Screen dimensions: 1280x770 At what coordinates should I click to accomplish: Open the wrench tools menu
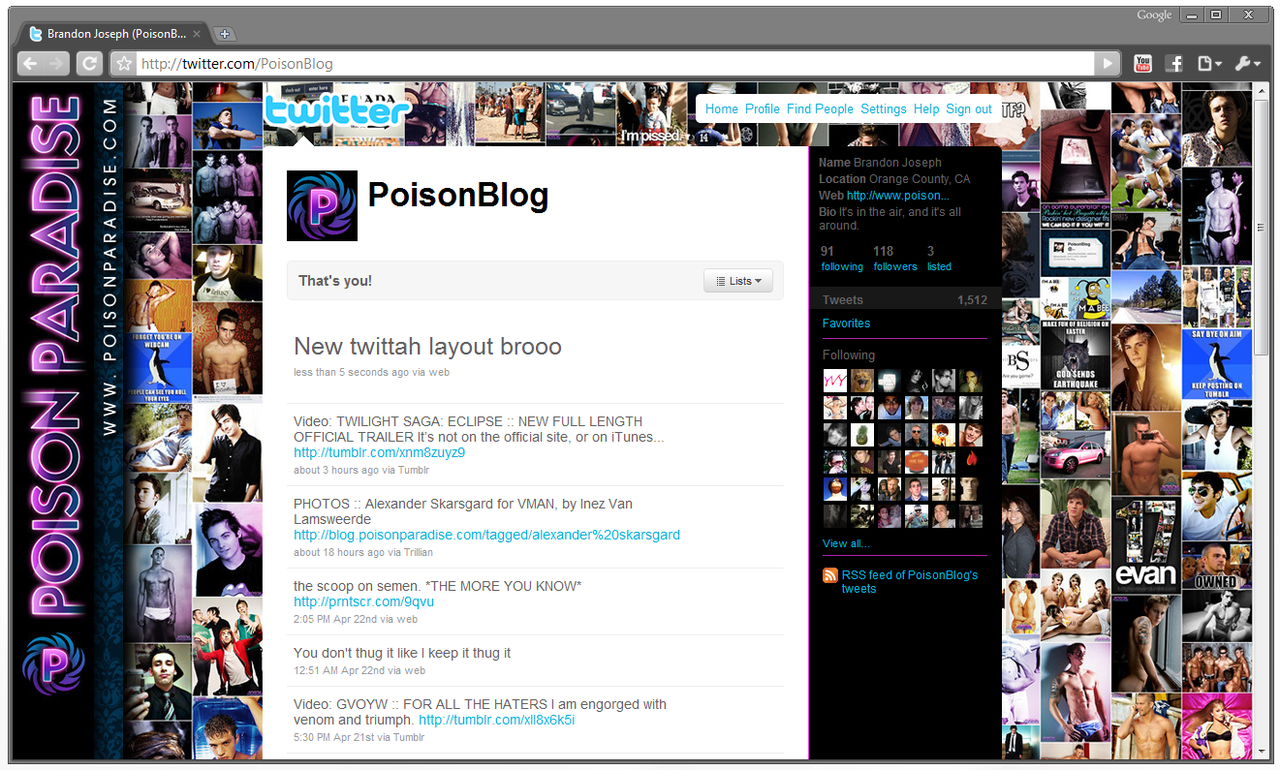pos(1247,64)
